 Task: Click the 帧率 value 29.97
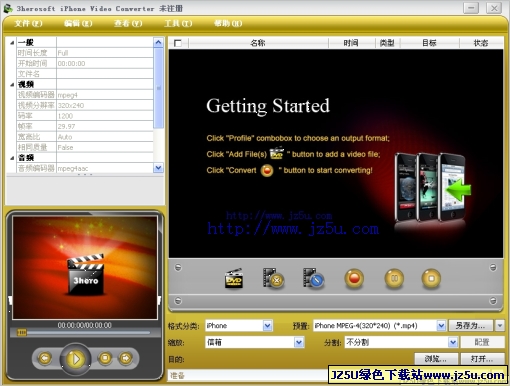(x=105, y=126)
